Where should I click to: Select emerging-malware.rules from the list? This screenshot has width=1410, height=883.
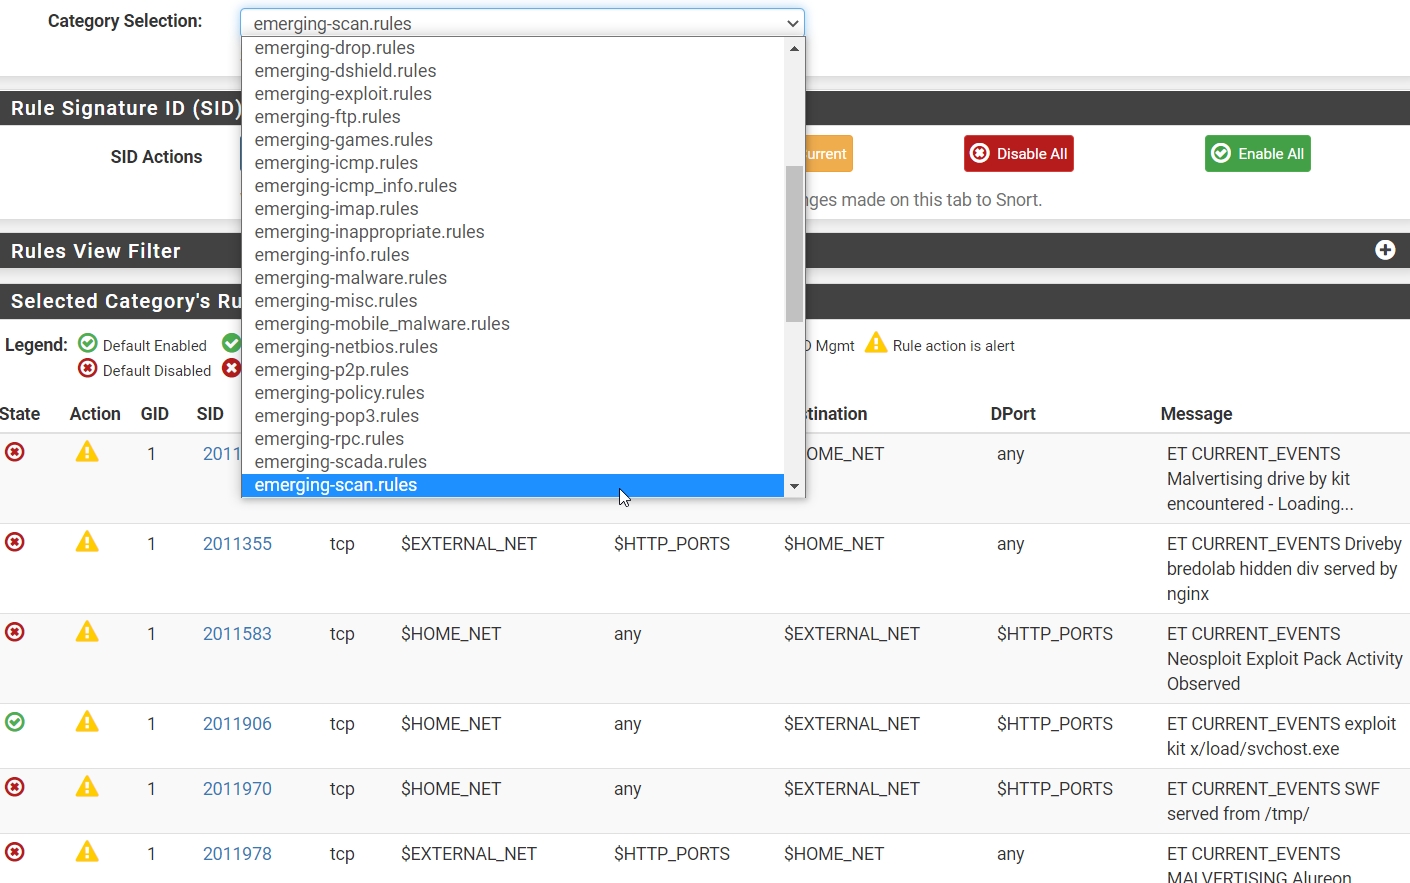tap(350, 278)
